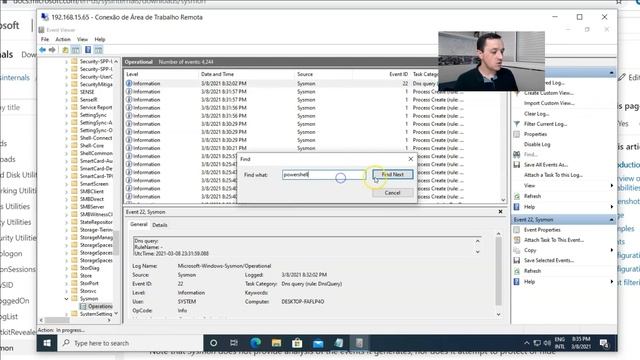Sort by the Source column header
This screenshot has height=360, width=640.
pos(323,74)
